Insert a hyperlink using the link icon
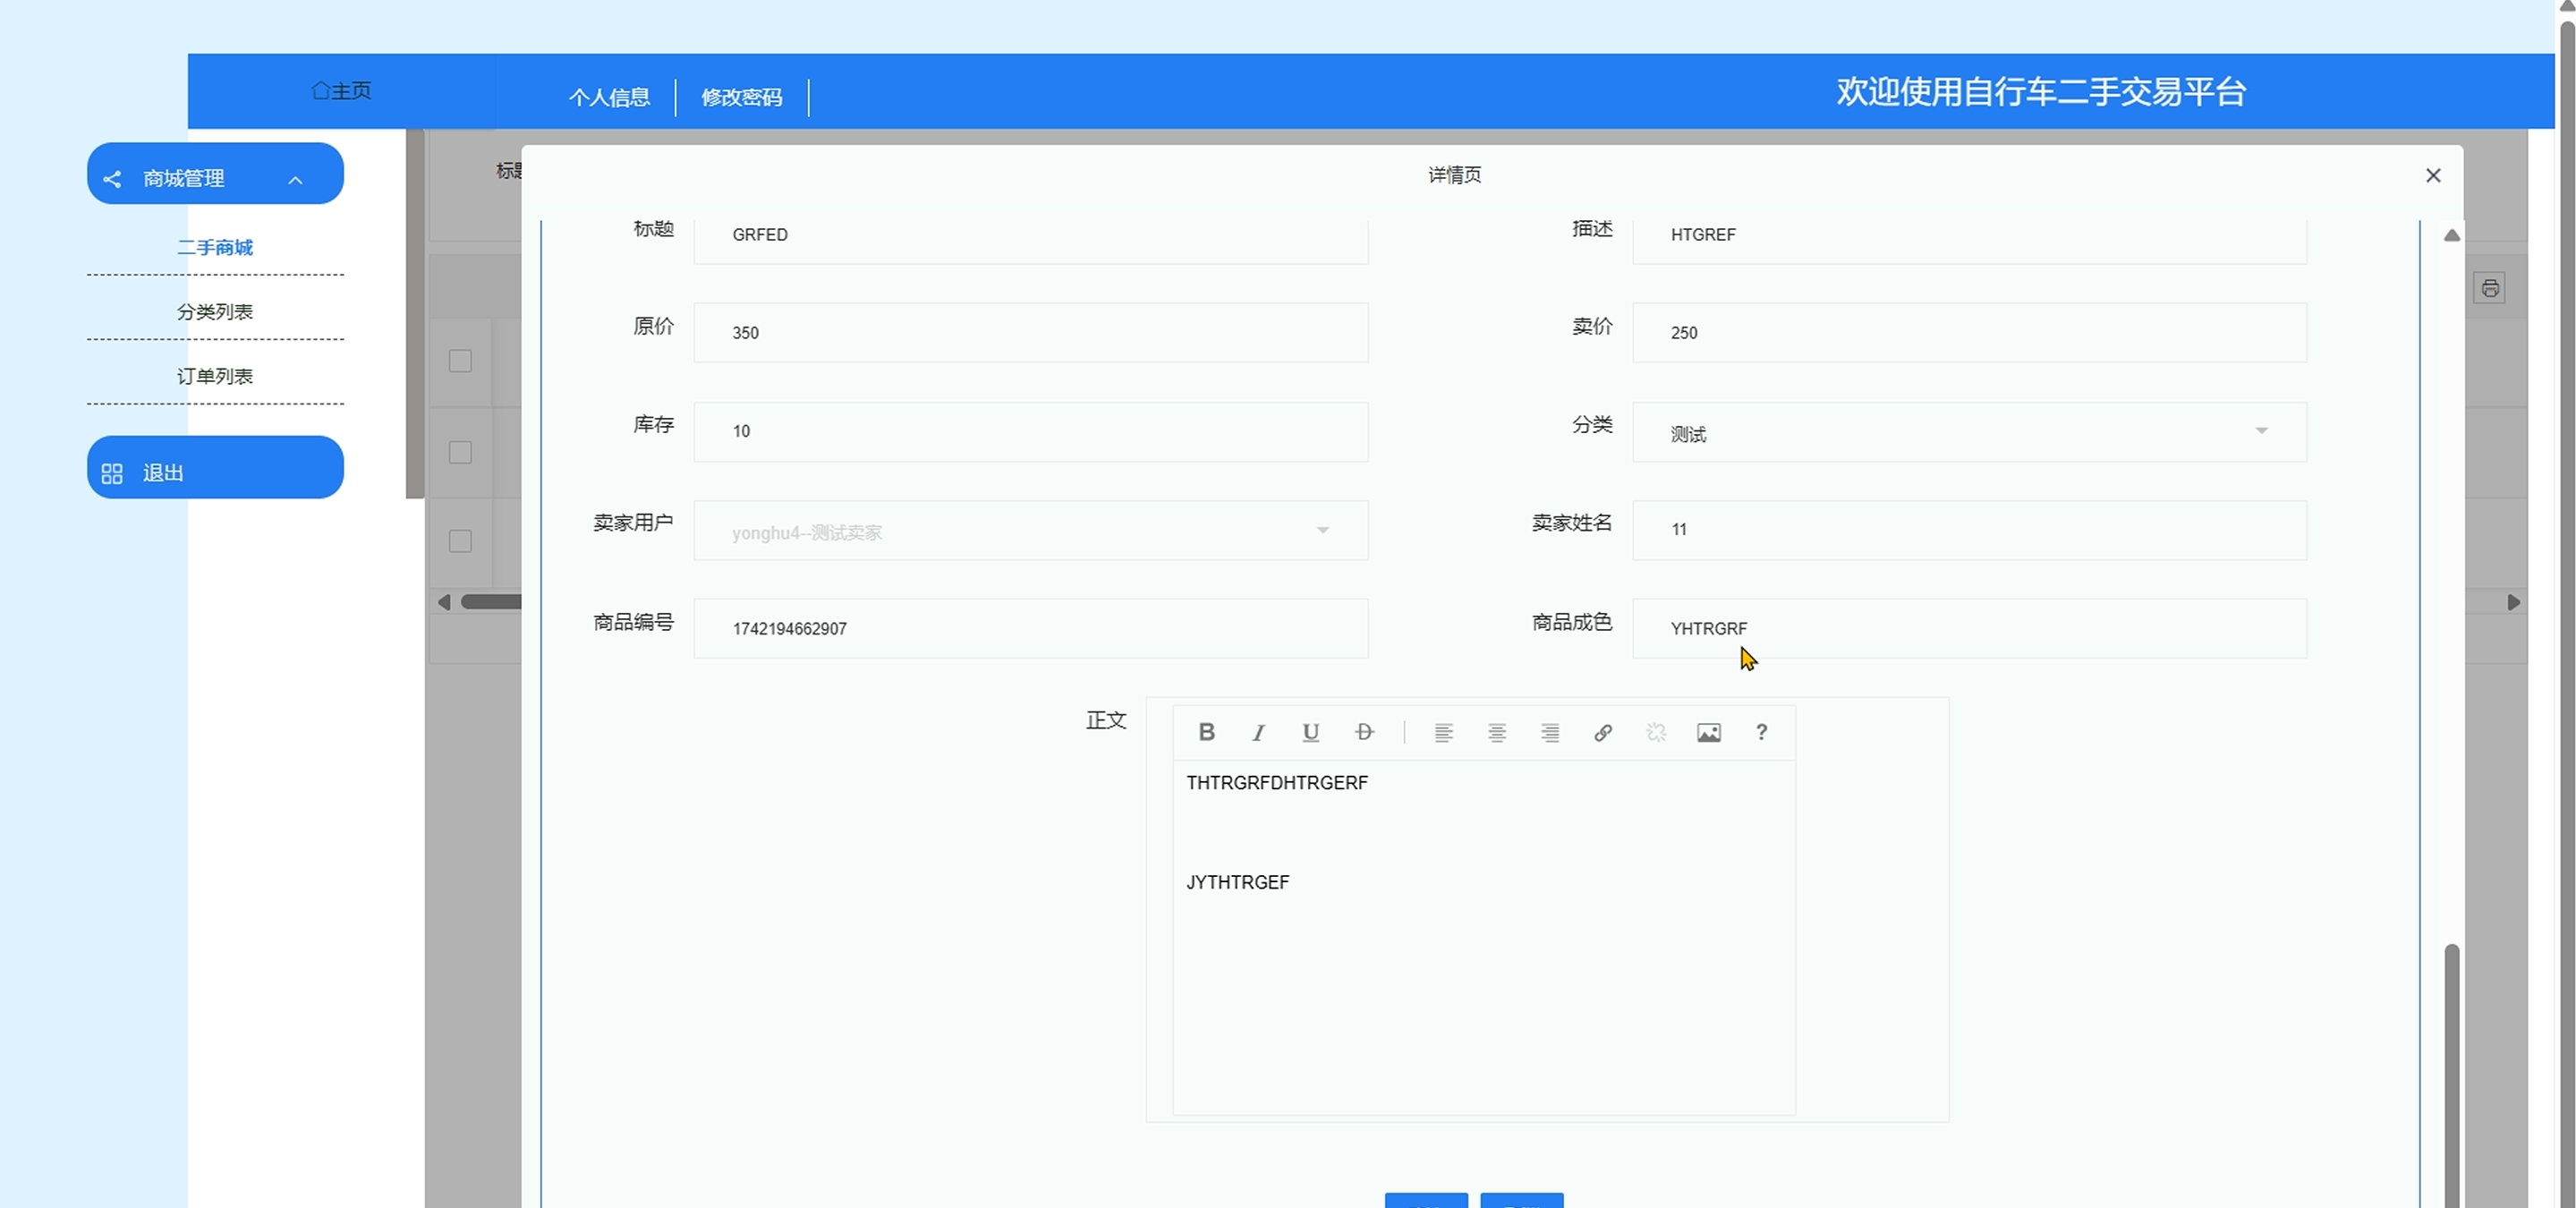The height and width of the screenshot is (1208, 2576). (x=1602, y=732)
